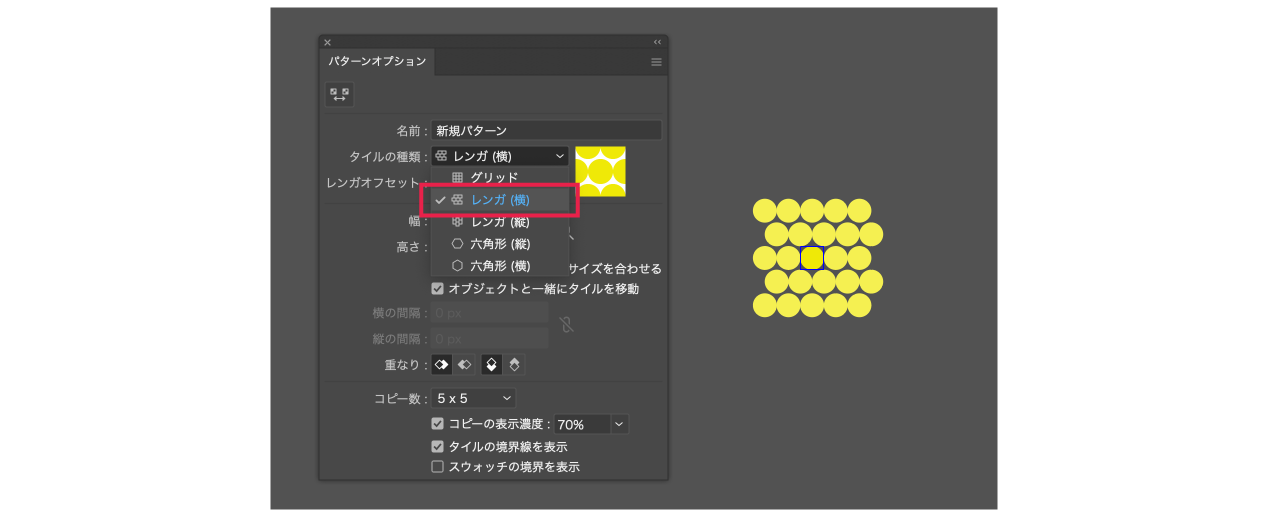Expand the copy opacity 70% dropdown arrow
The width and height of the screenshot is (1268, 515).
pyautogui.click(x=619, y=424)
